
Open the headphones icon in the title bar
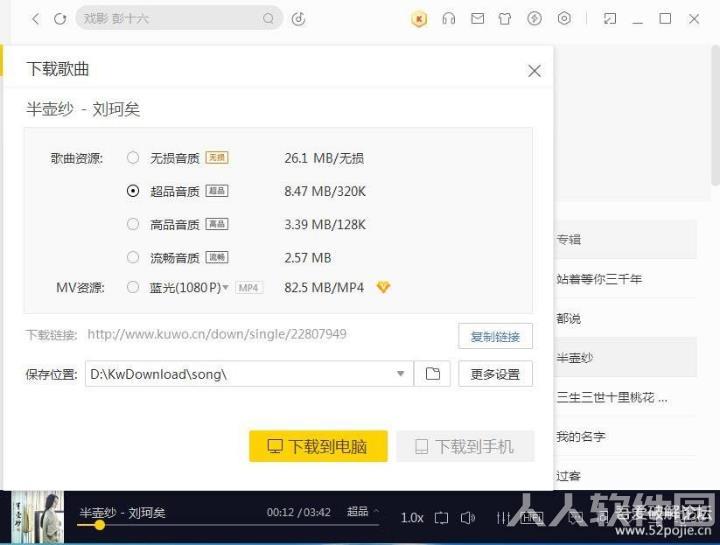[x=449, y=18]
